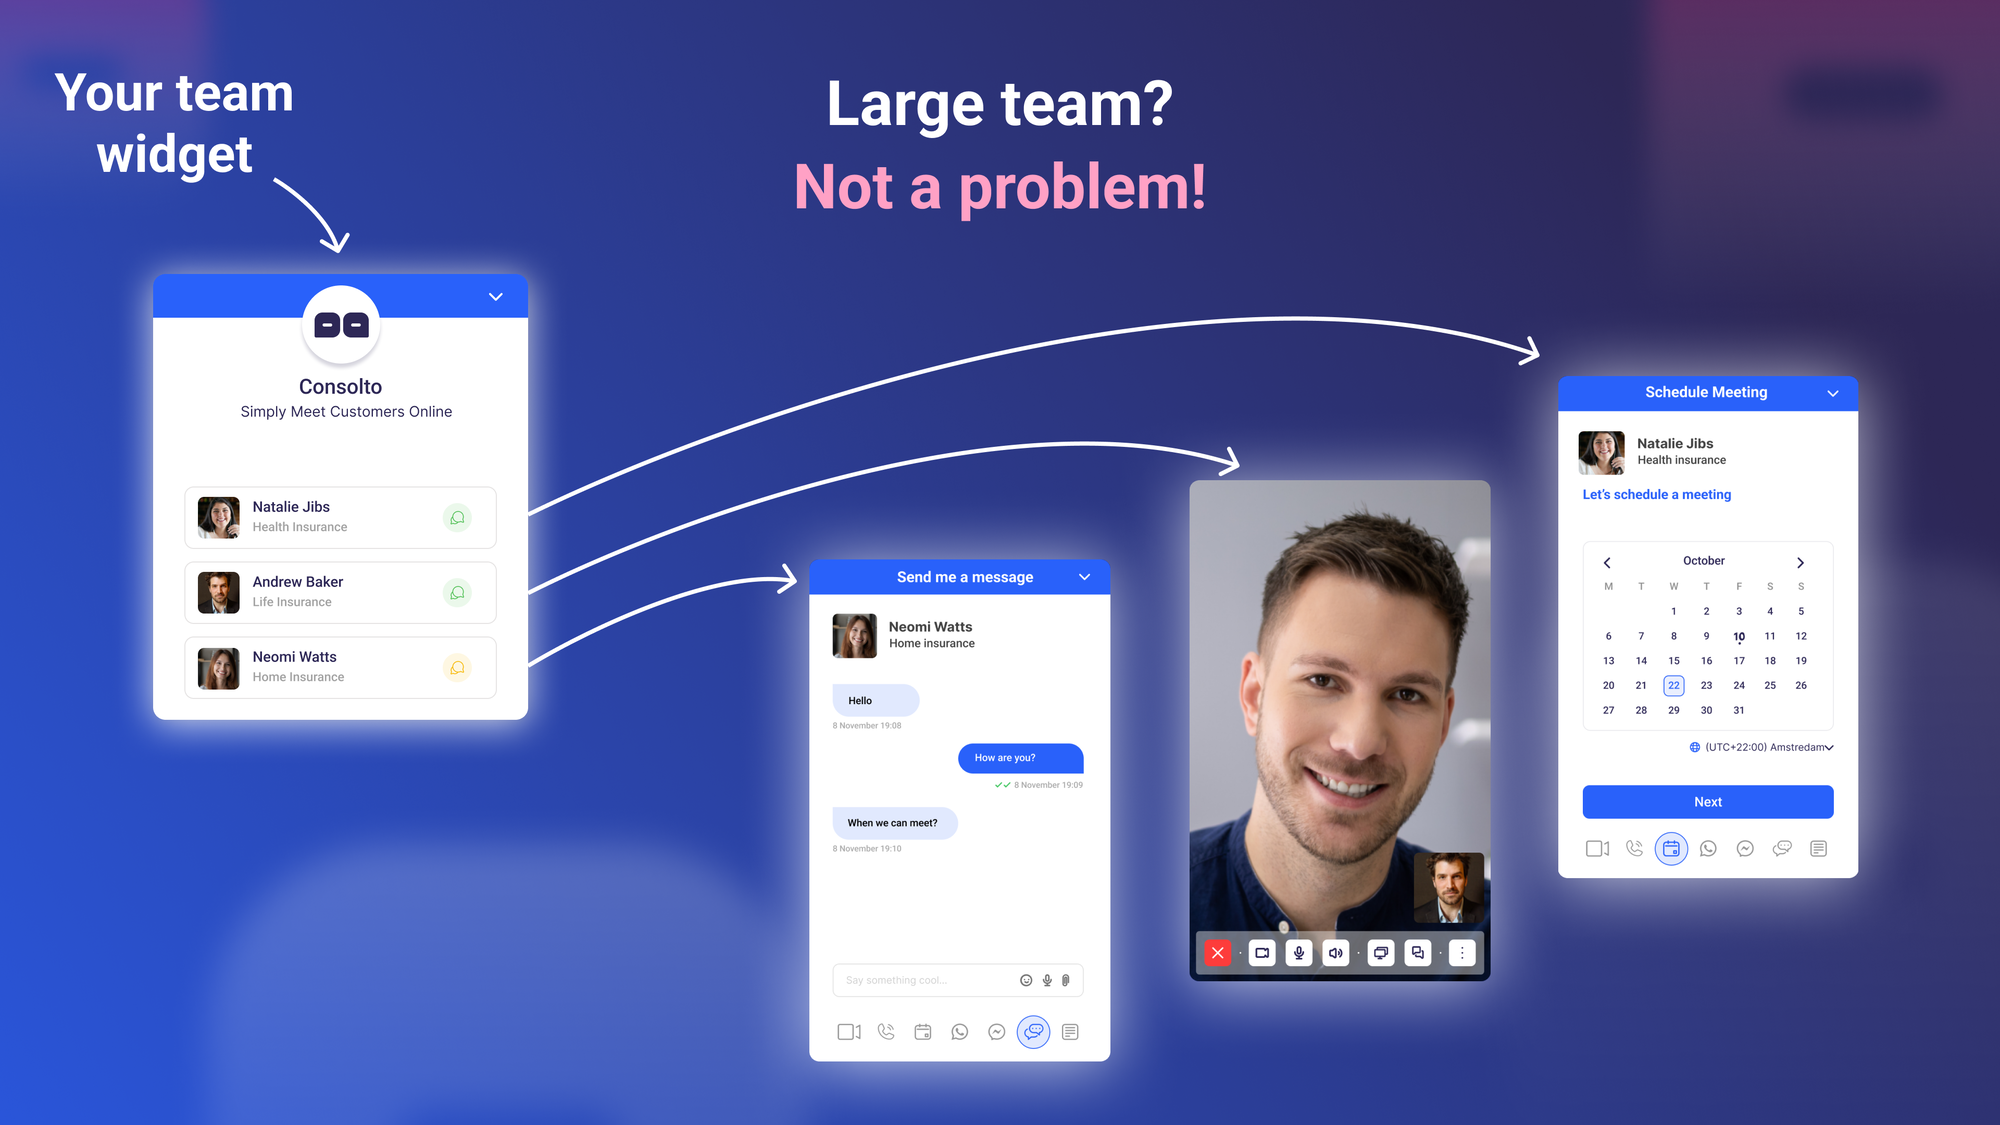Click the schedule meeting calendar icon
This screenshot has height=1125, width=2000.
[x=1672, y=848]
